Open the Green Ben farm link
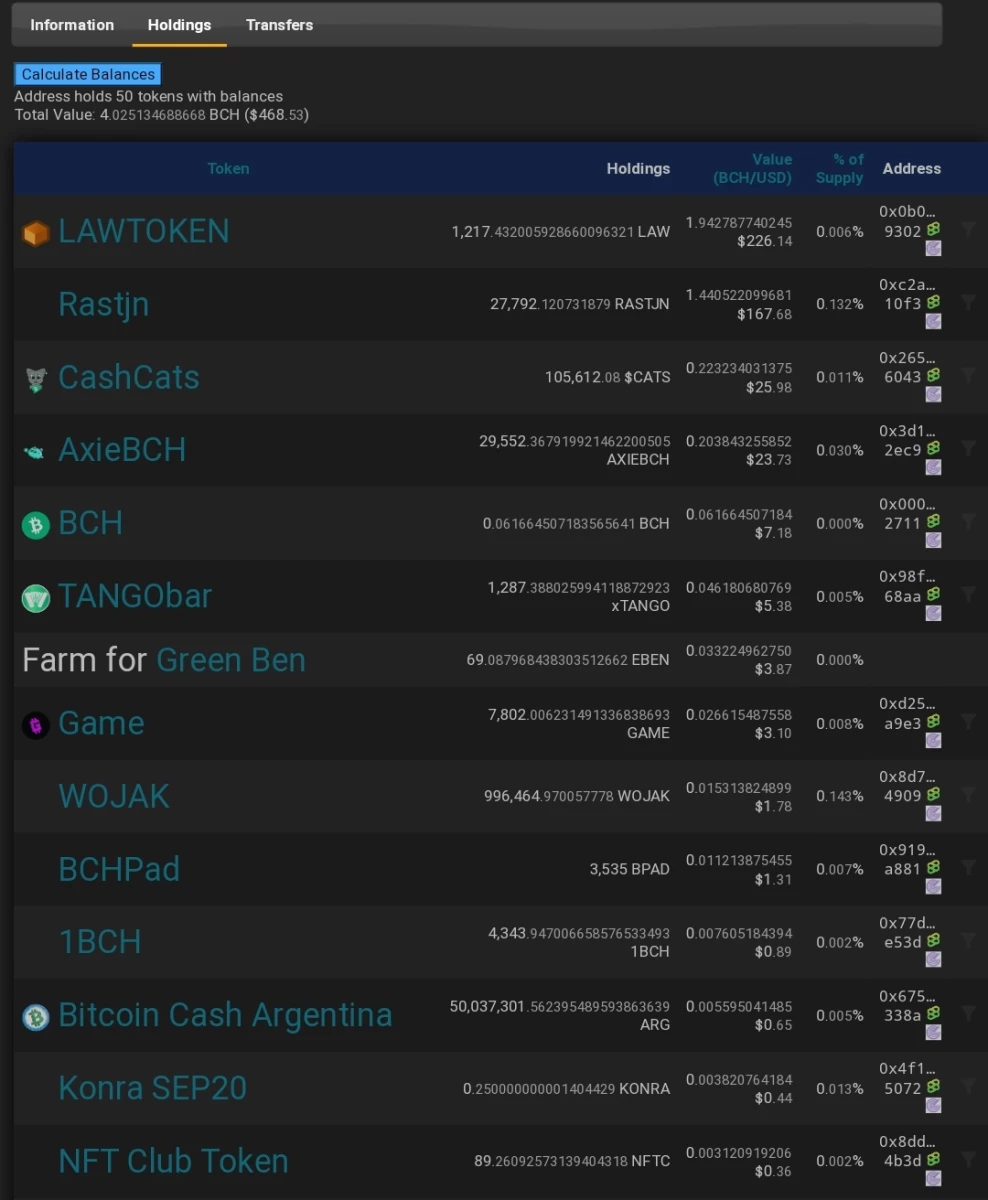Screen dimensions: 988x1200 [x=231, y=660]
